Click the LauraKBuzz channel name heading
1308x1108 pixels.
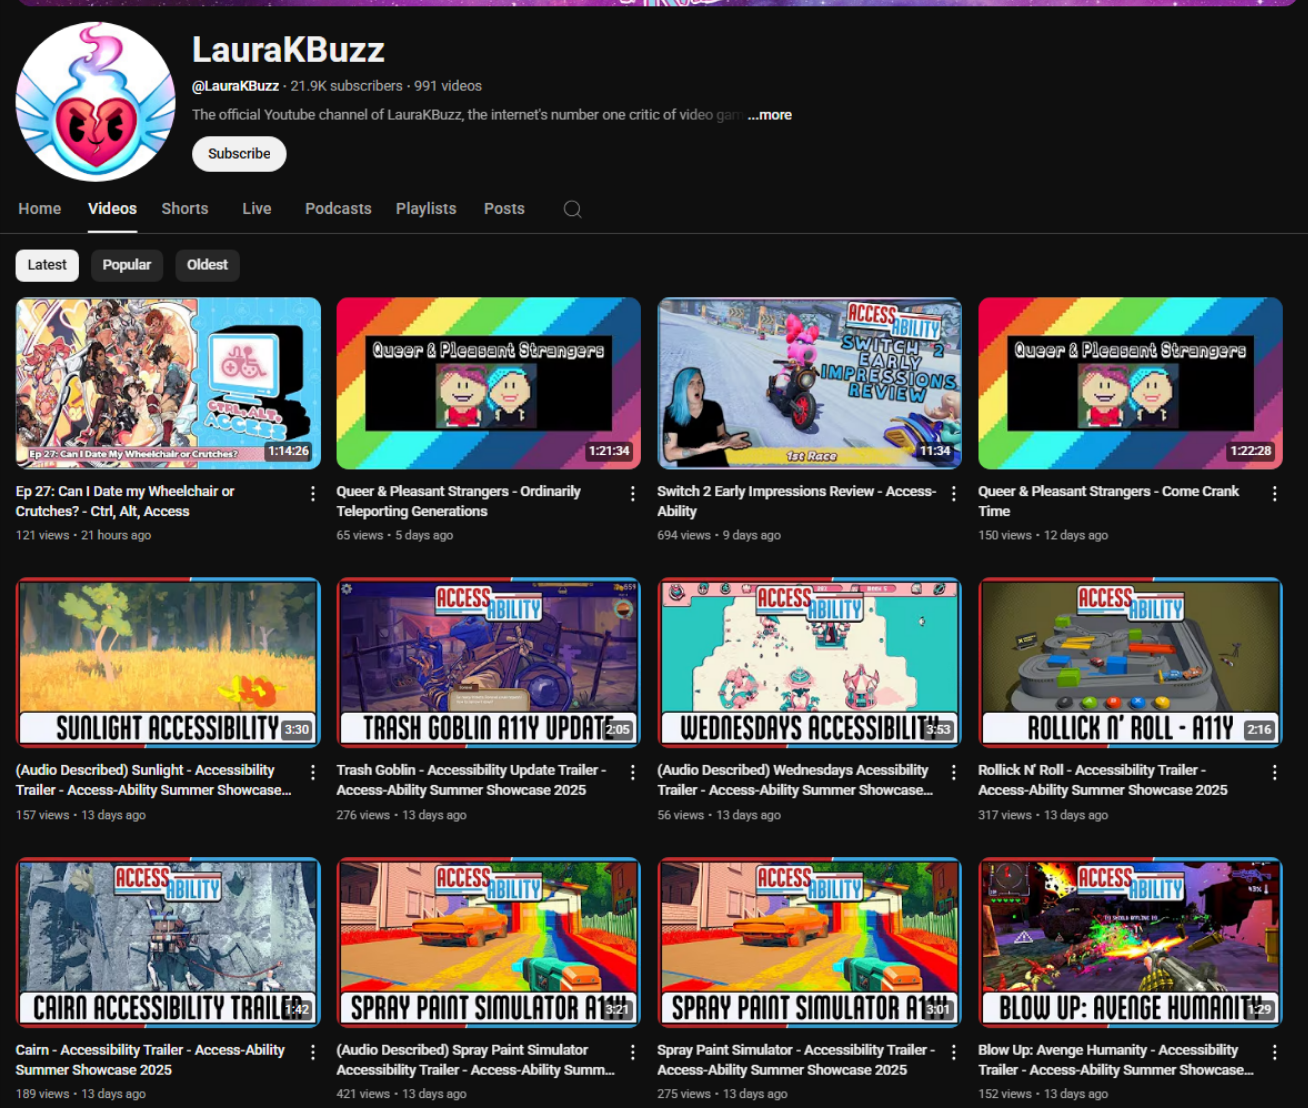click(x=288, y=50)
